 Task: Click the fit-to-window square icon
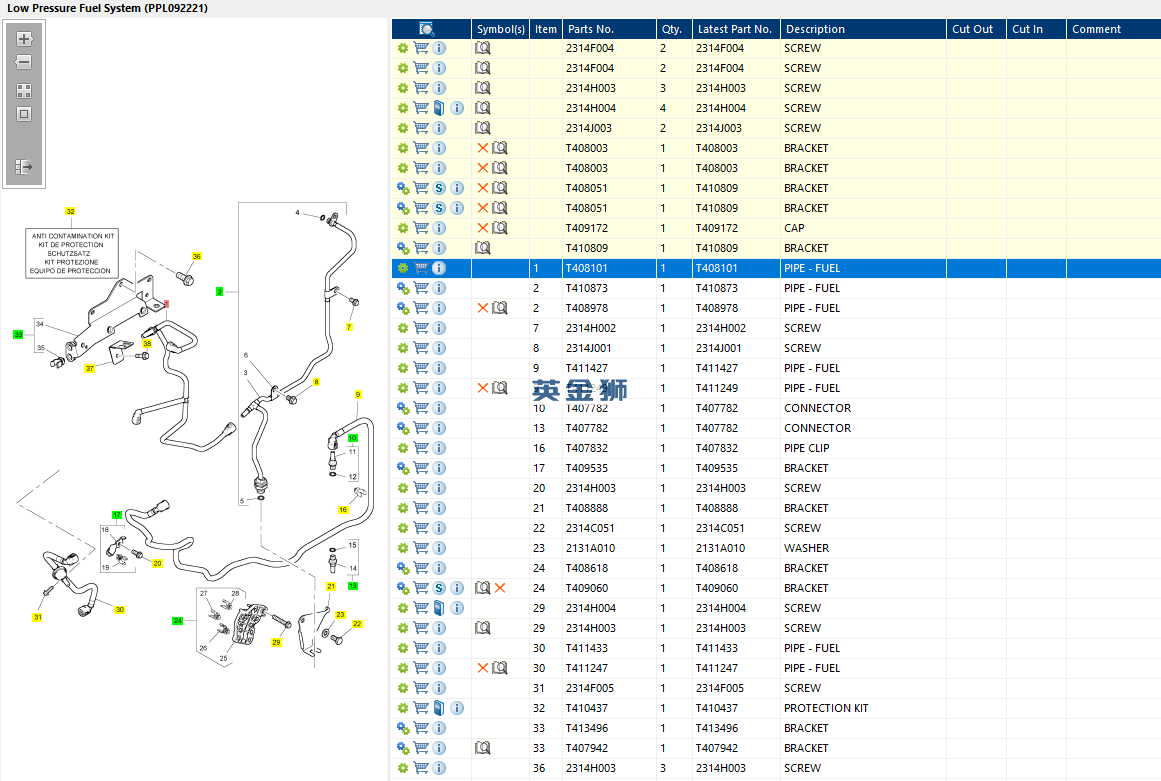[x=24, y=114]
